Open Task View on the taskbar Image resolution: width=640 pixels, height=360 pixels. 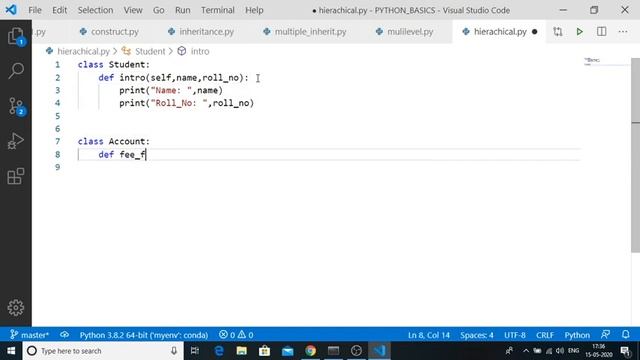click(195, 351)
